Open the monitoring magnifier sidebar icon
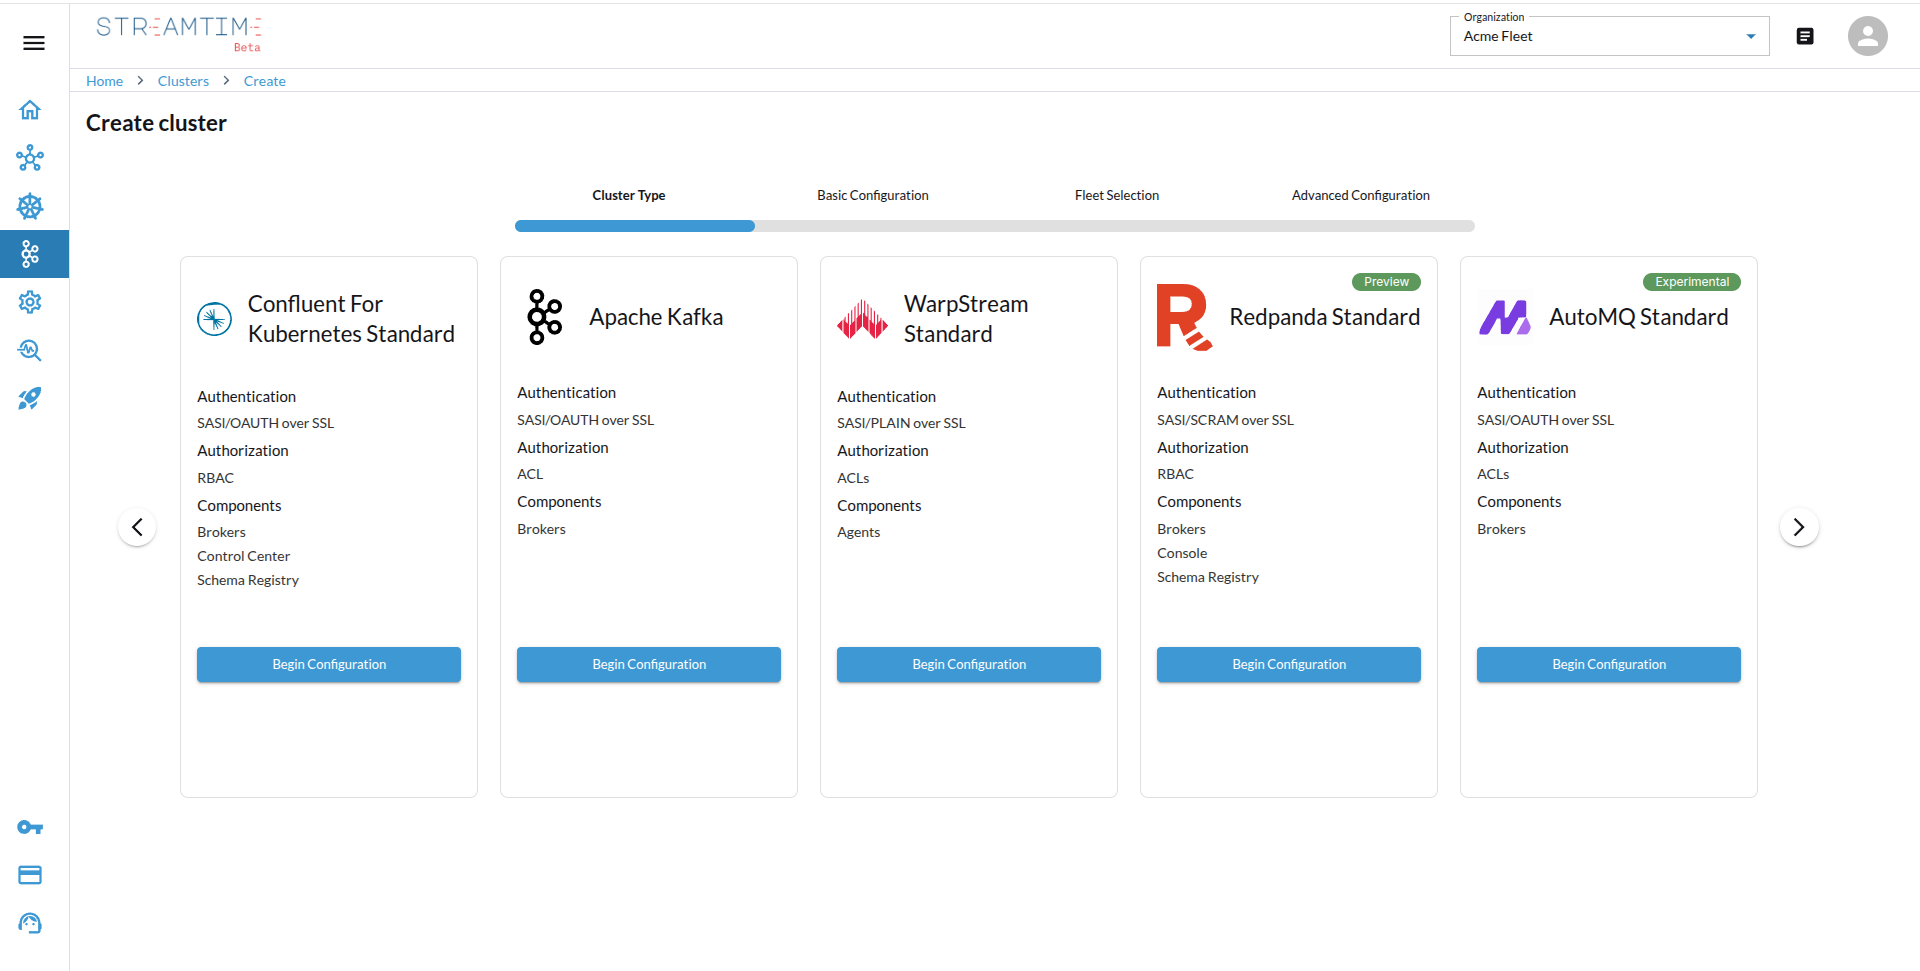The height and width of the screenshot is (971, 1920). click(x=30, y=350)
